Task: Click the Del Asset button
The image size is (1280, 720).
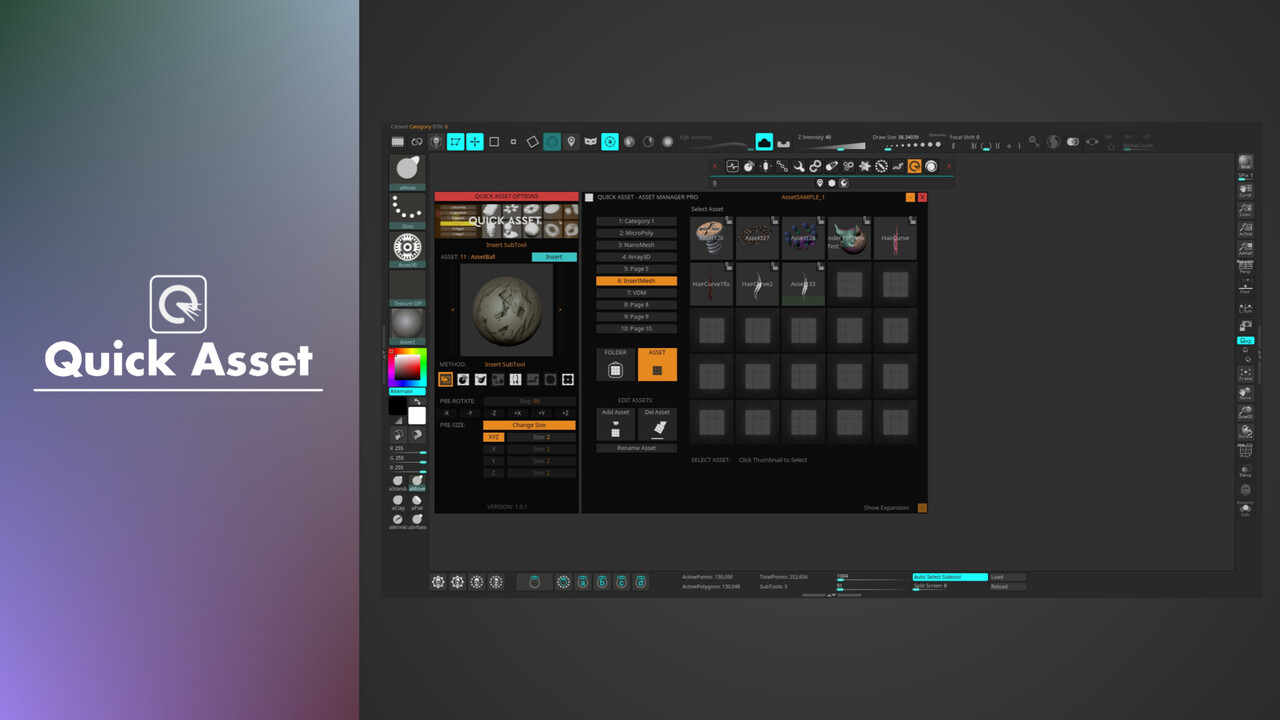Action: click(657, 424)
